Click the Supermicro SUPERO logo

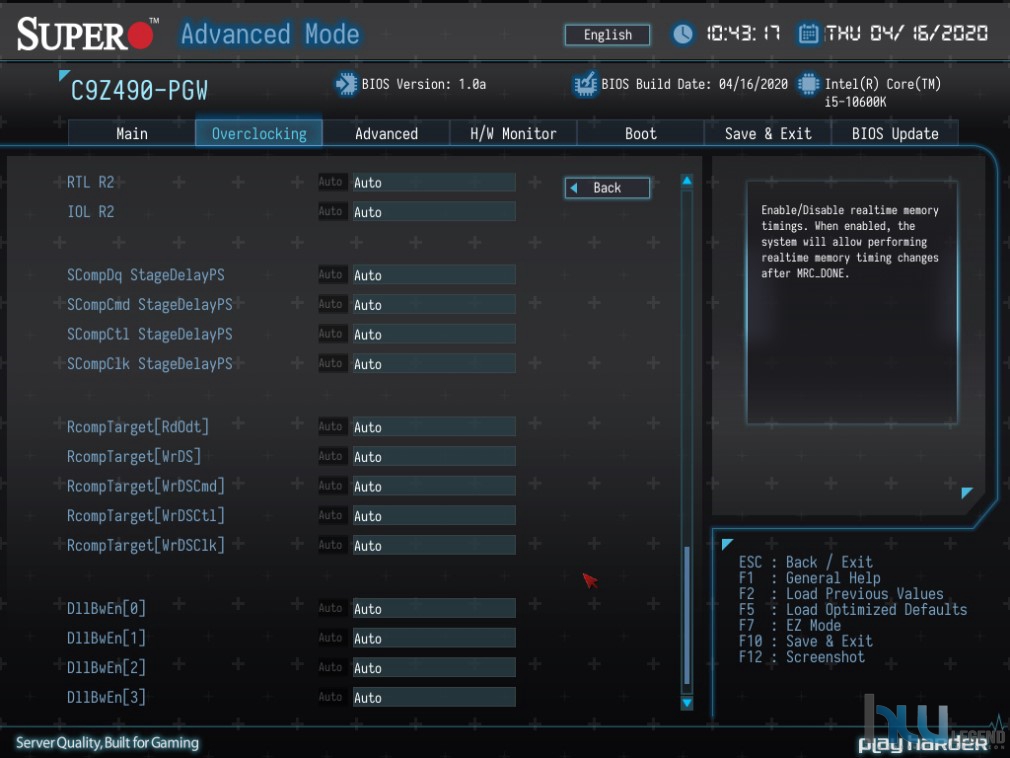coord(88,33)
